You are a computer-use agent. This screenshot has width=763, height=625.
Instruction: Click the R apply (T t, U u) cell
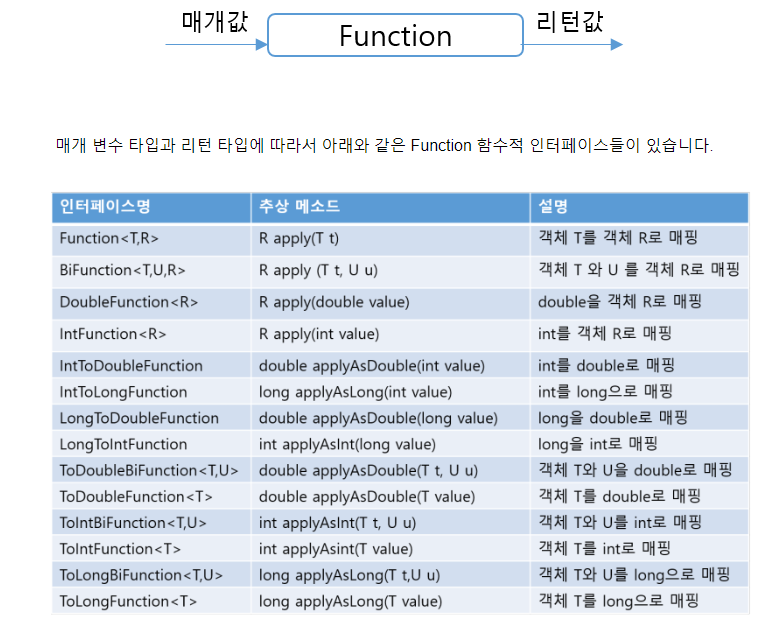tap(390, 271)
